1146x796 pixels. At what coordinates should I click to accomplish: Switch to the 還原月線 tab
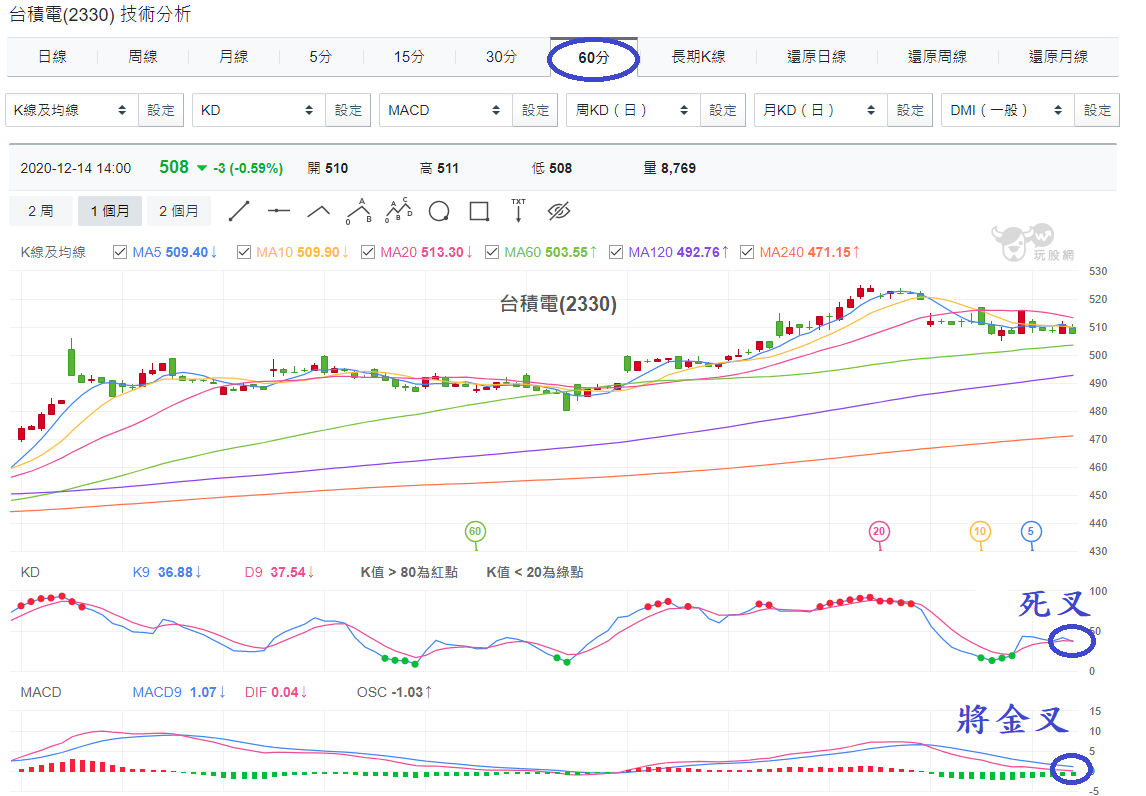point(1058,57)
